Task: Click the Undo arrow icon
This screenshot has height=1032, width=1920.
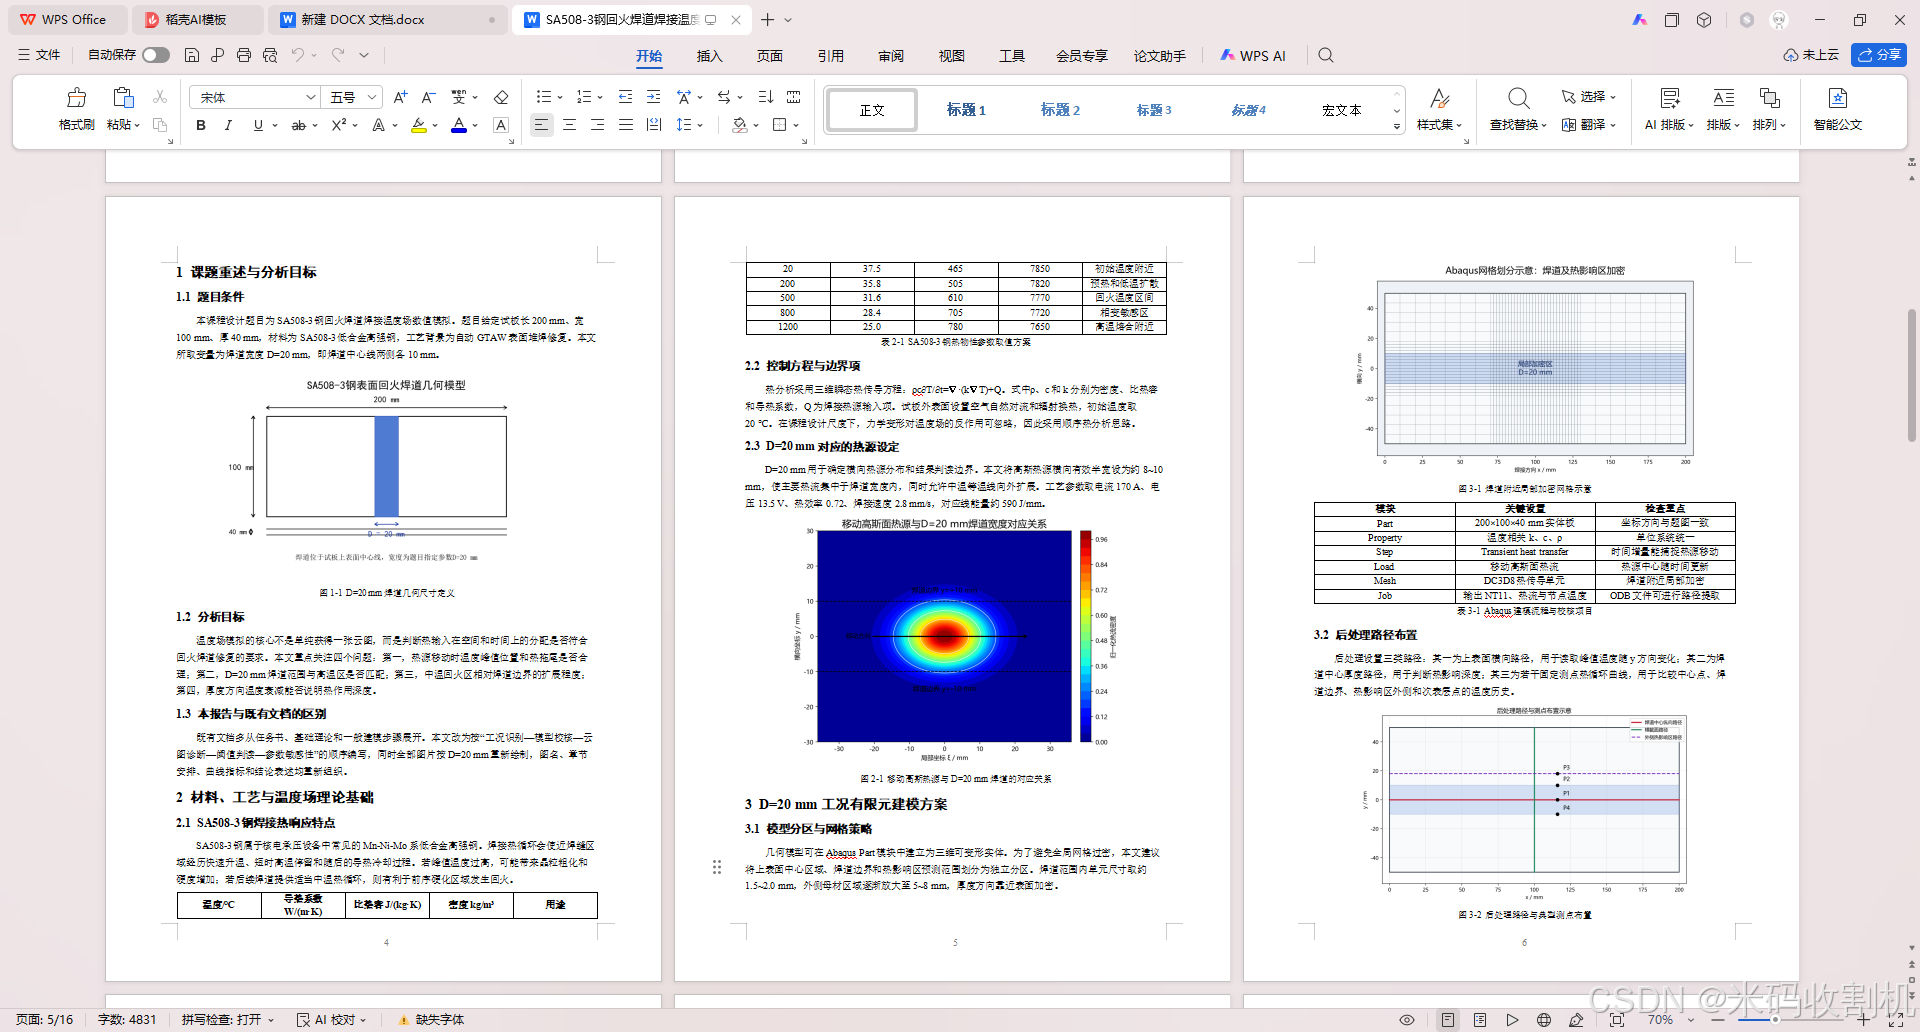Action: coord(297,55)
